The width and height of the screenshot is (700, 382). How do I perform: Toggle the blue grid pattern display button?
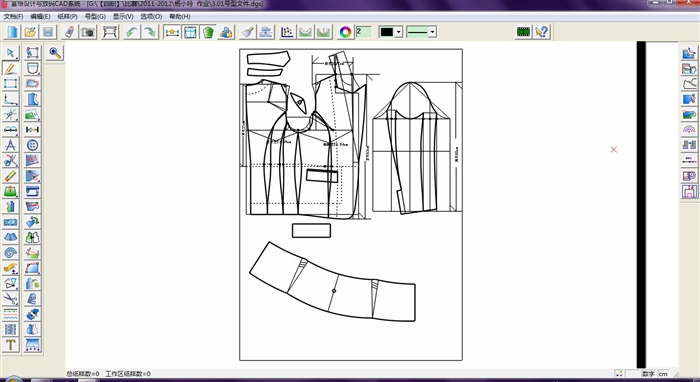coord(190,32)
